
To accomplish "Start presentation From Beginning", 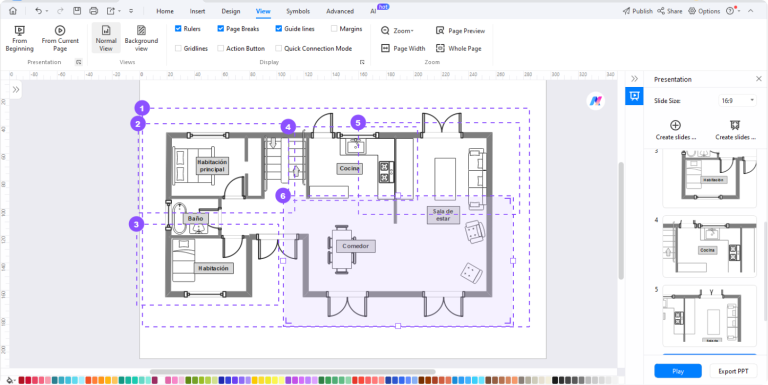I will coord(20,38).
